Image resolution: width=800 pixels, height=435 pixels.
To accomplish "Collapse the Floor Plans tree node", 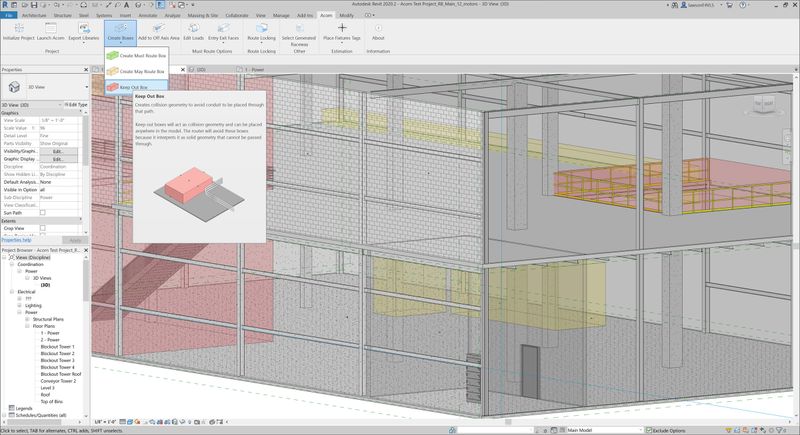I will click(x=27, y=326).
